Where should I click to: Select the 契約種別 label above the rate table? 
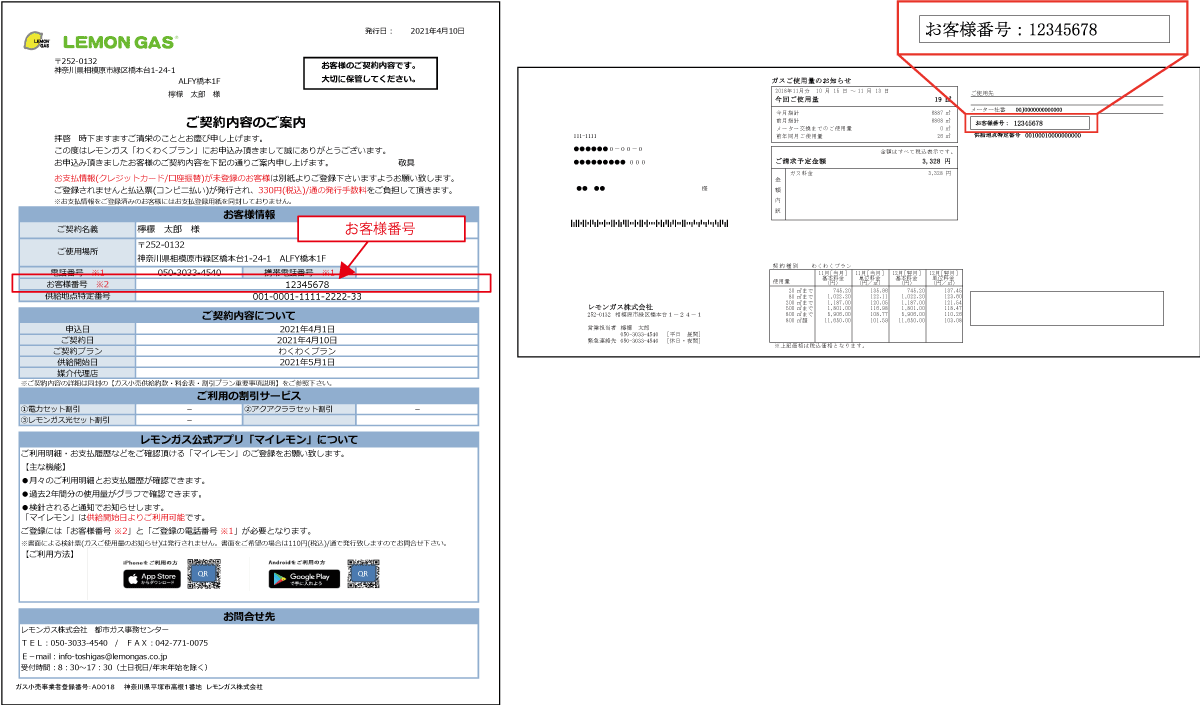click(x=786, y=265)
